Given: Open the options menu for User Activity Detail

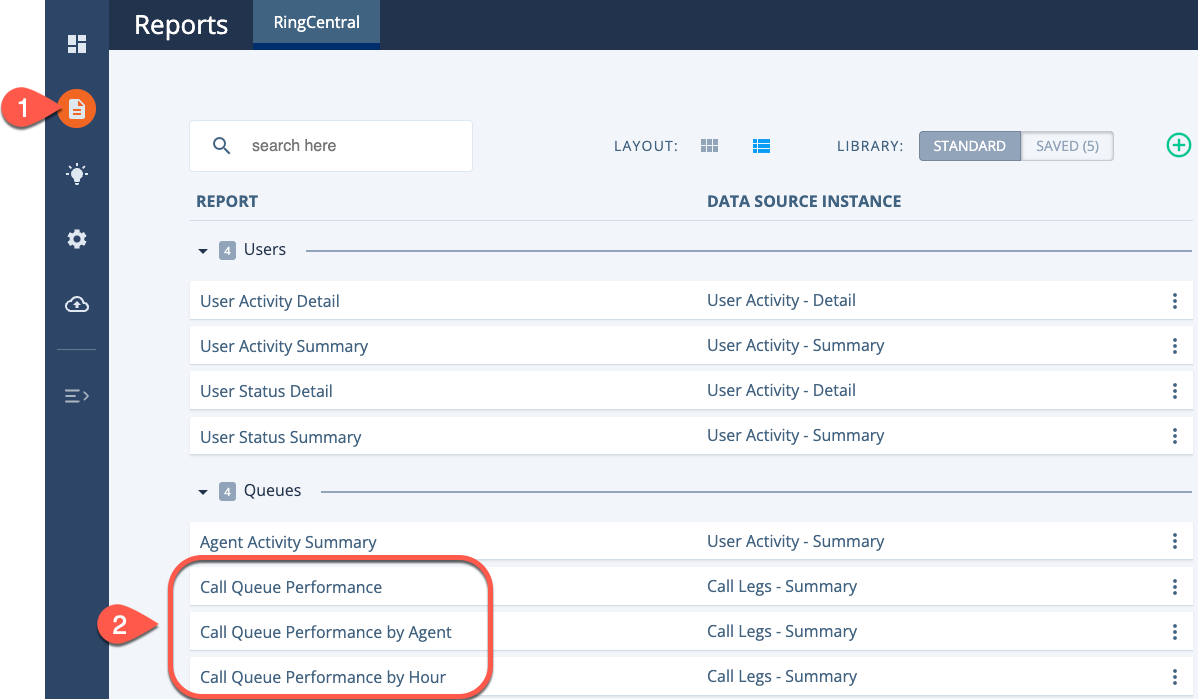Looking at the screenshot, I should (1175, 300).
